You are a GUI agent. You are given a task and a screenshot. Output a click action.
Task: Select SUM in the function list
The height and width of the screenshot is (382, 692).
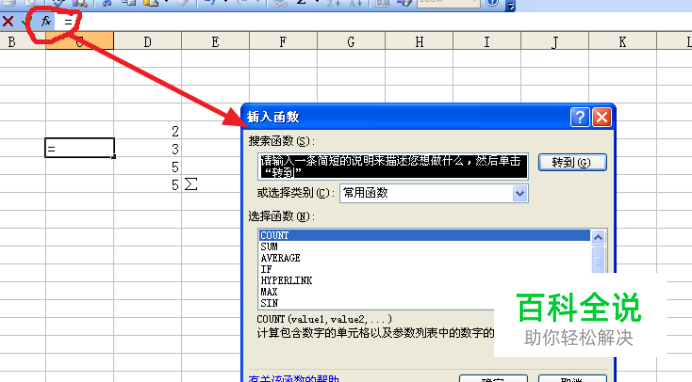(425, 247)
